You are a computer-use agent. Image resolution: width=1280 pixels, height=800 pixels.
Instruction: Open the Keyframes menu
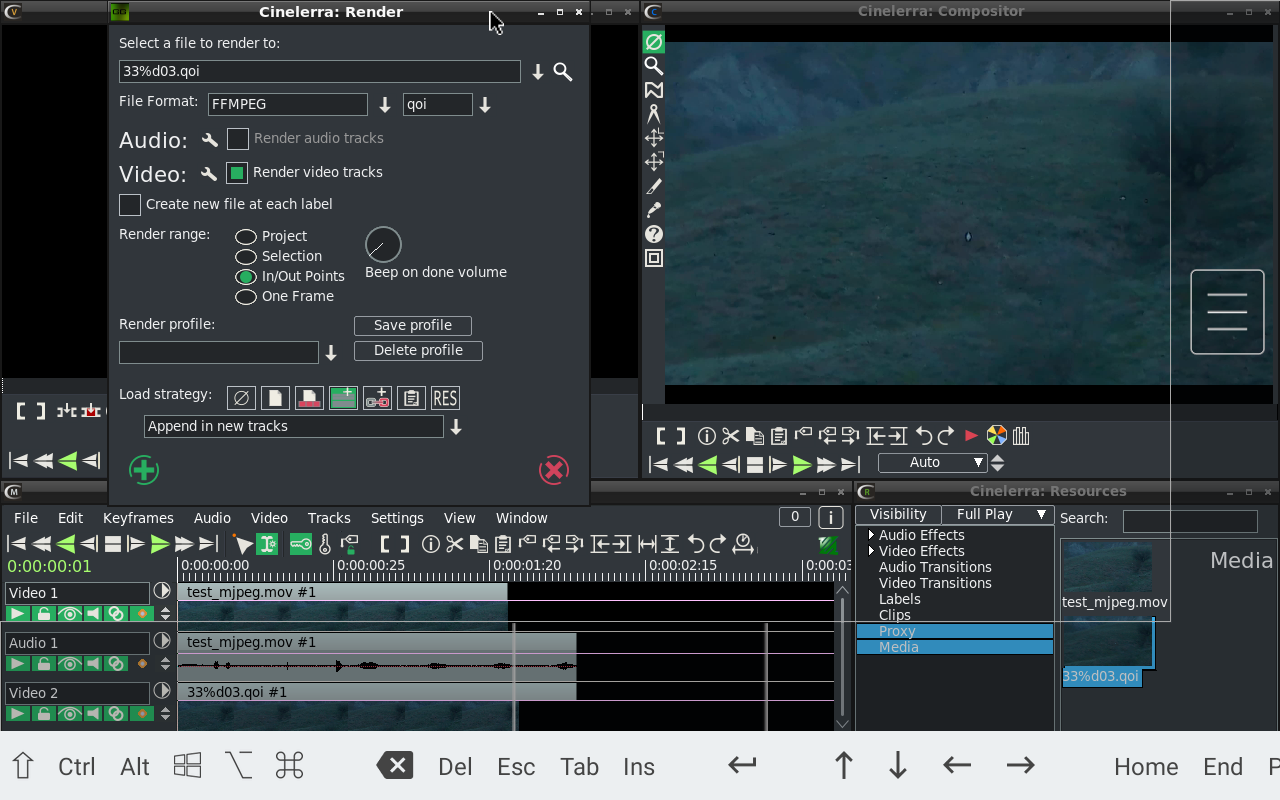point(138,518)
